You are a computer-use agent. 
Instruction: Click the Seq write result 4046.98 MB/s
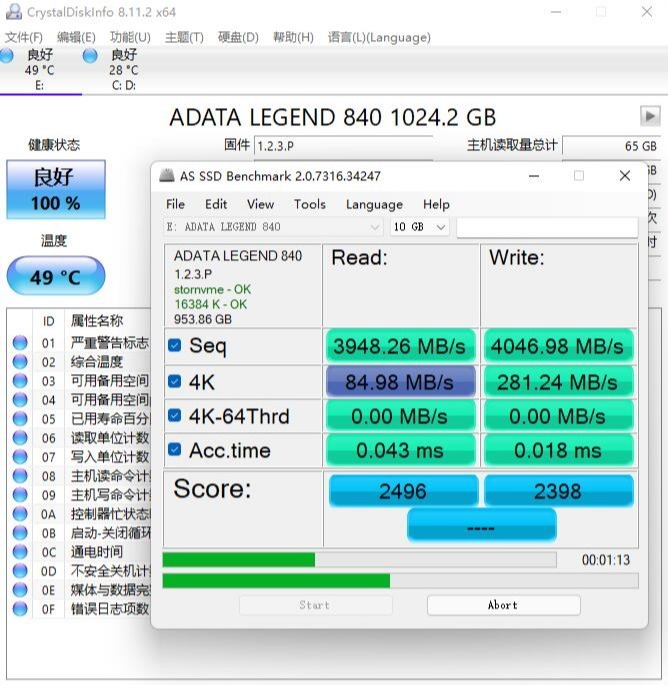coord(558,346)
